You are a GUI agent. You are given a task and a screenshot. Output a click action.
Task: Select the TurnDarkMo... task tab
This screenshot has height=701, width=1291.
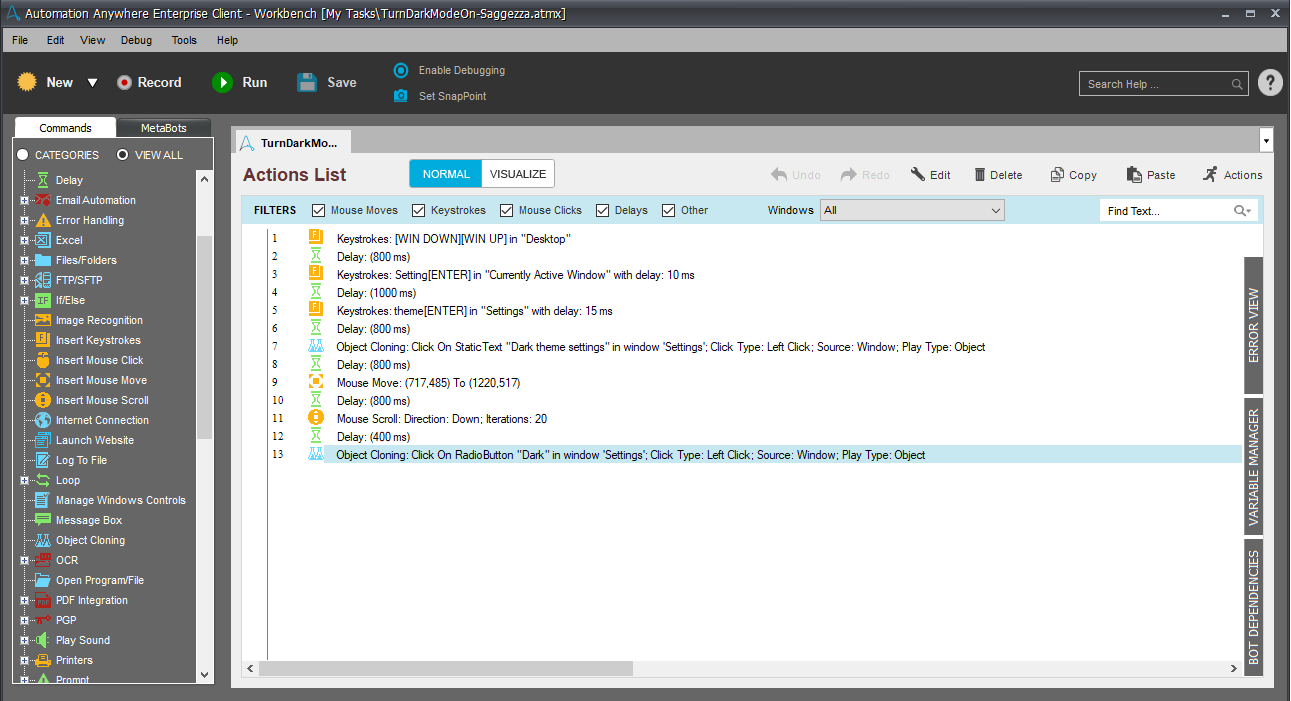pos(292,143)
